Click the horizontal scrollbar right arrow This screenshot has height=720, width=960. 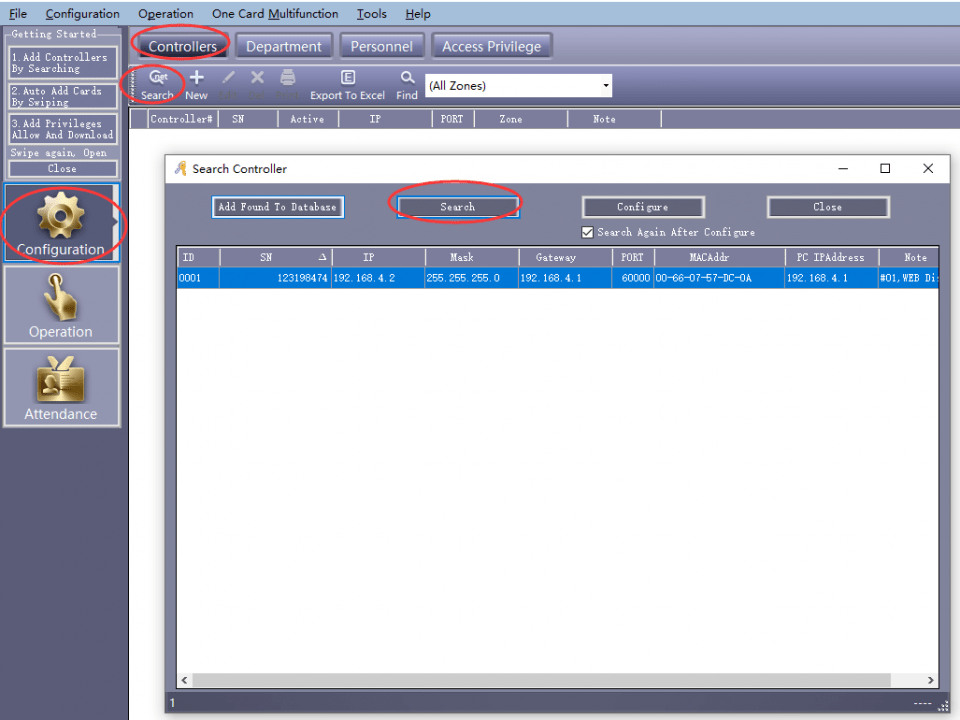pyautogui.click(x=931, y=680)
